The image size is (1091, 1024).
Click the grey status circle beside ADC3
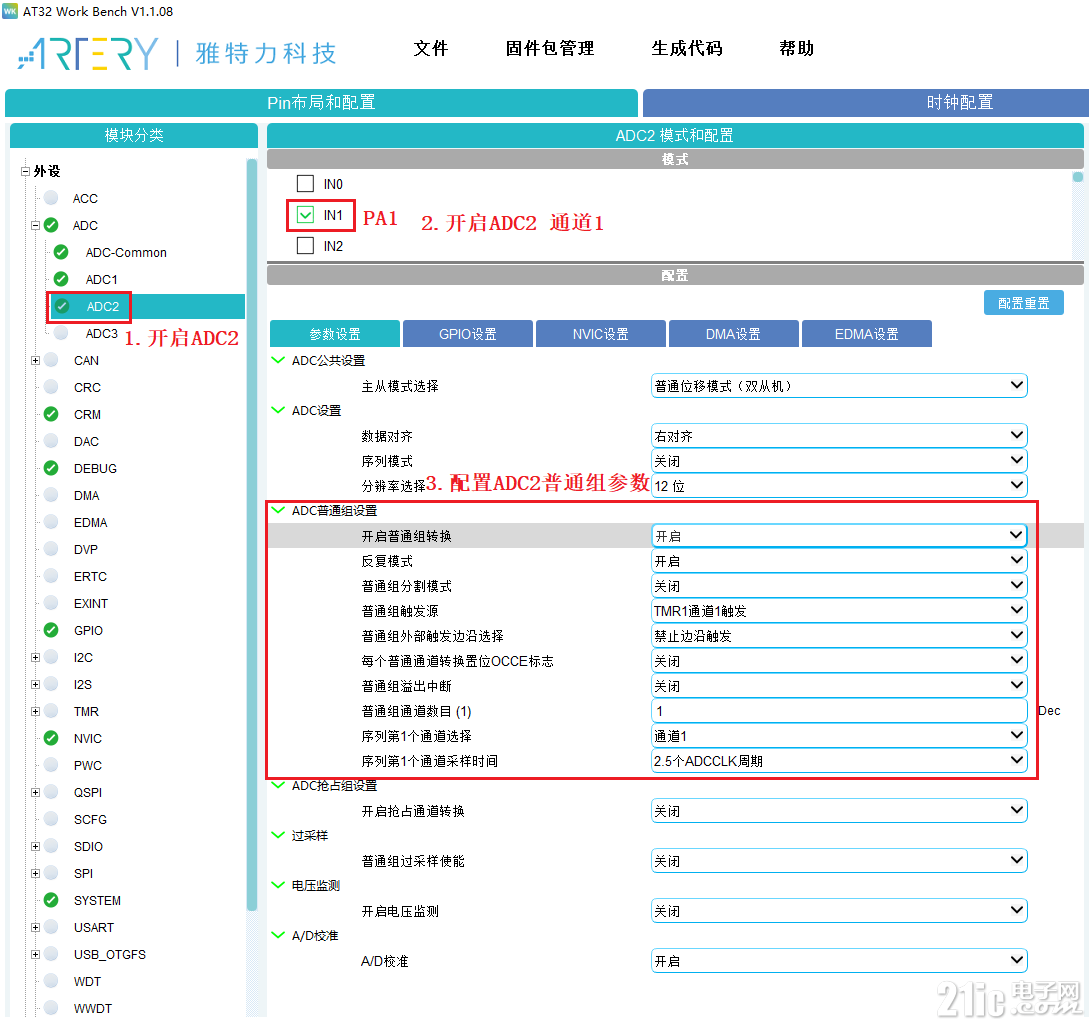(x=61, y=333)
